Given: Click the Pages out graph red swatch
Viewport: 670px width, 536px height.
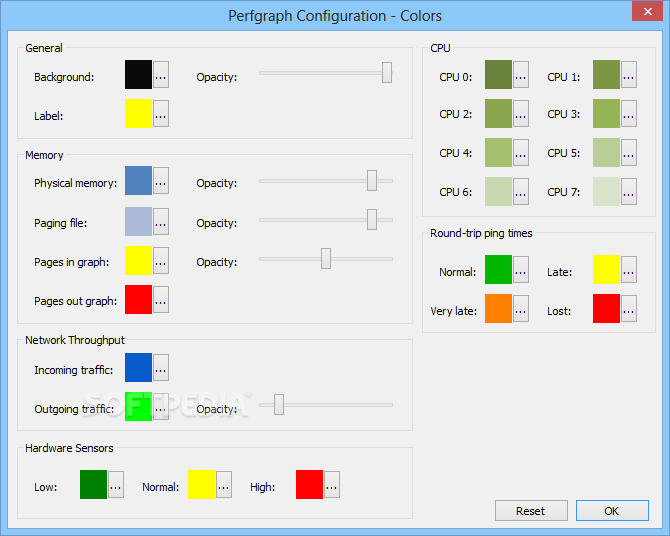Looking at the screenshot, I should coord(138,299).
